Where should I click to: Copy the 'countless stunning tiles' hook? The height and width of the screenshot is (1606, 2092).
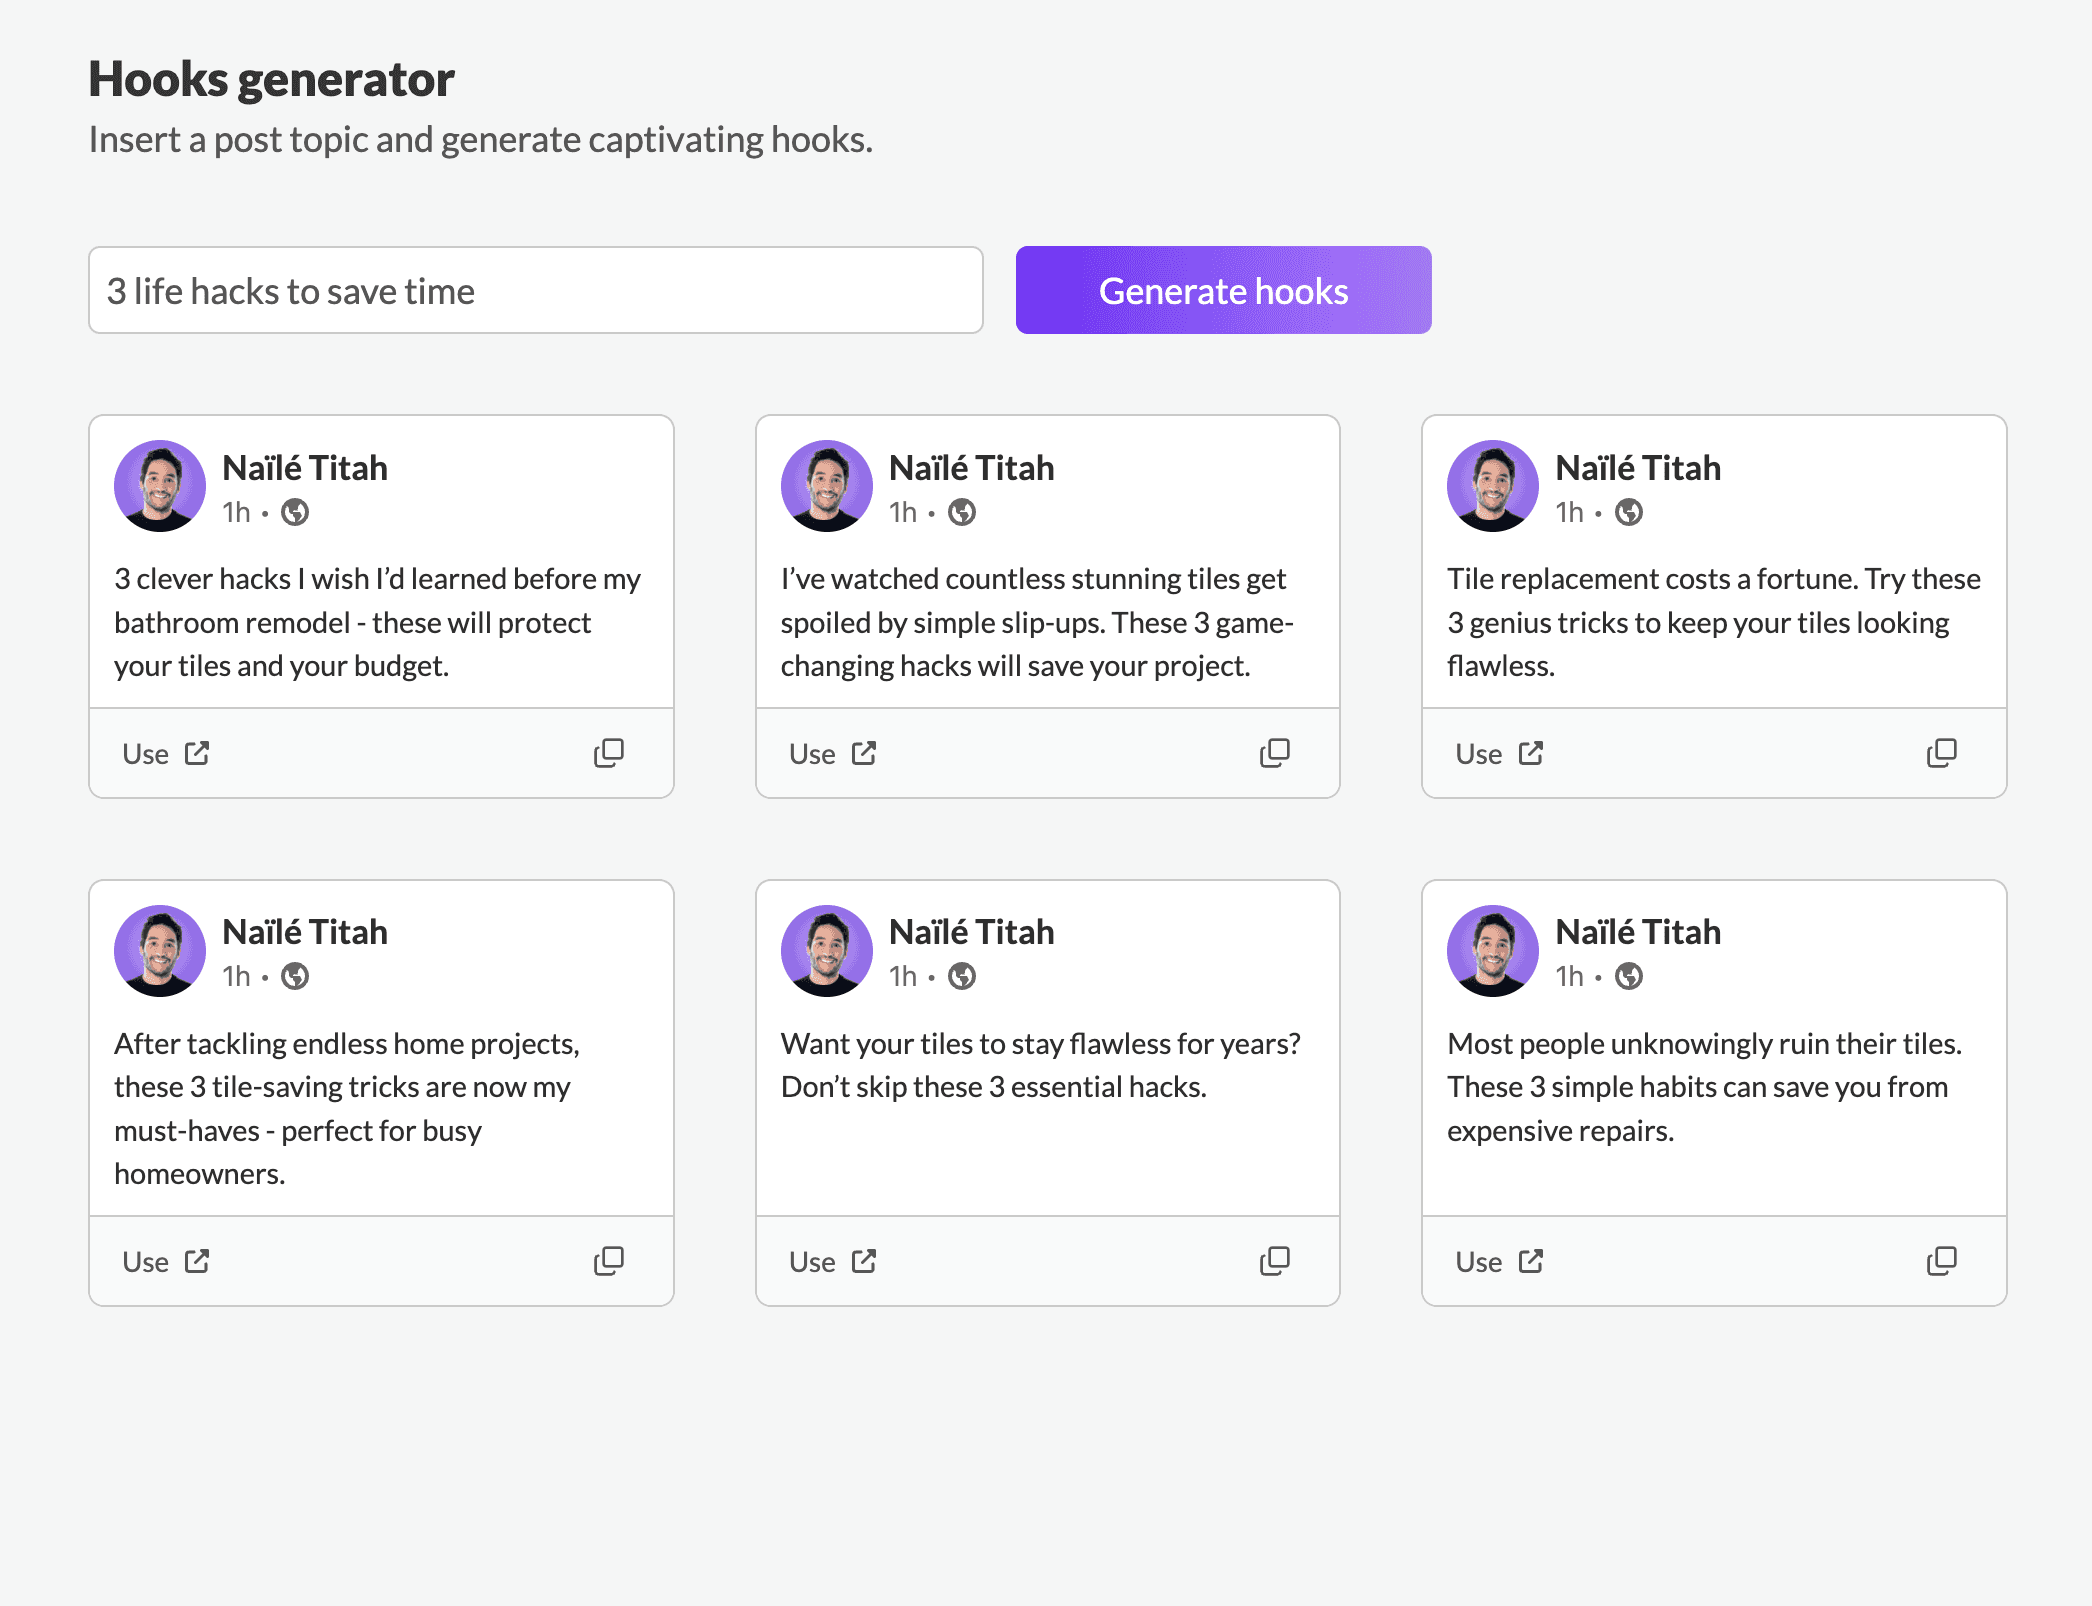tap(1274, 753)
